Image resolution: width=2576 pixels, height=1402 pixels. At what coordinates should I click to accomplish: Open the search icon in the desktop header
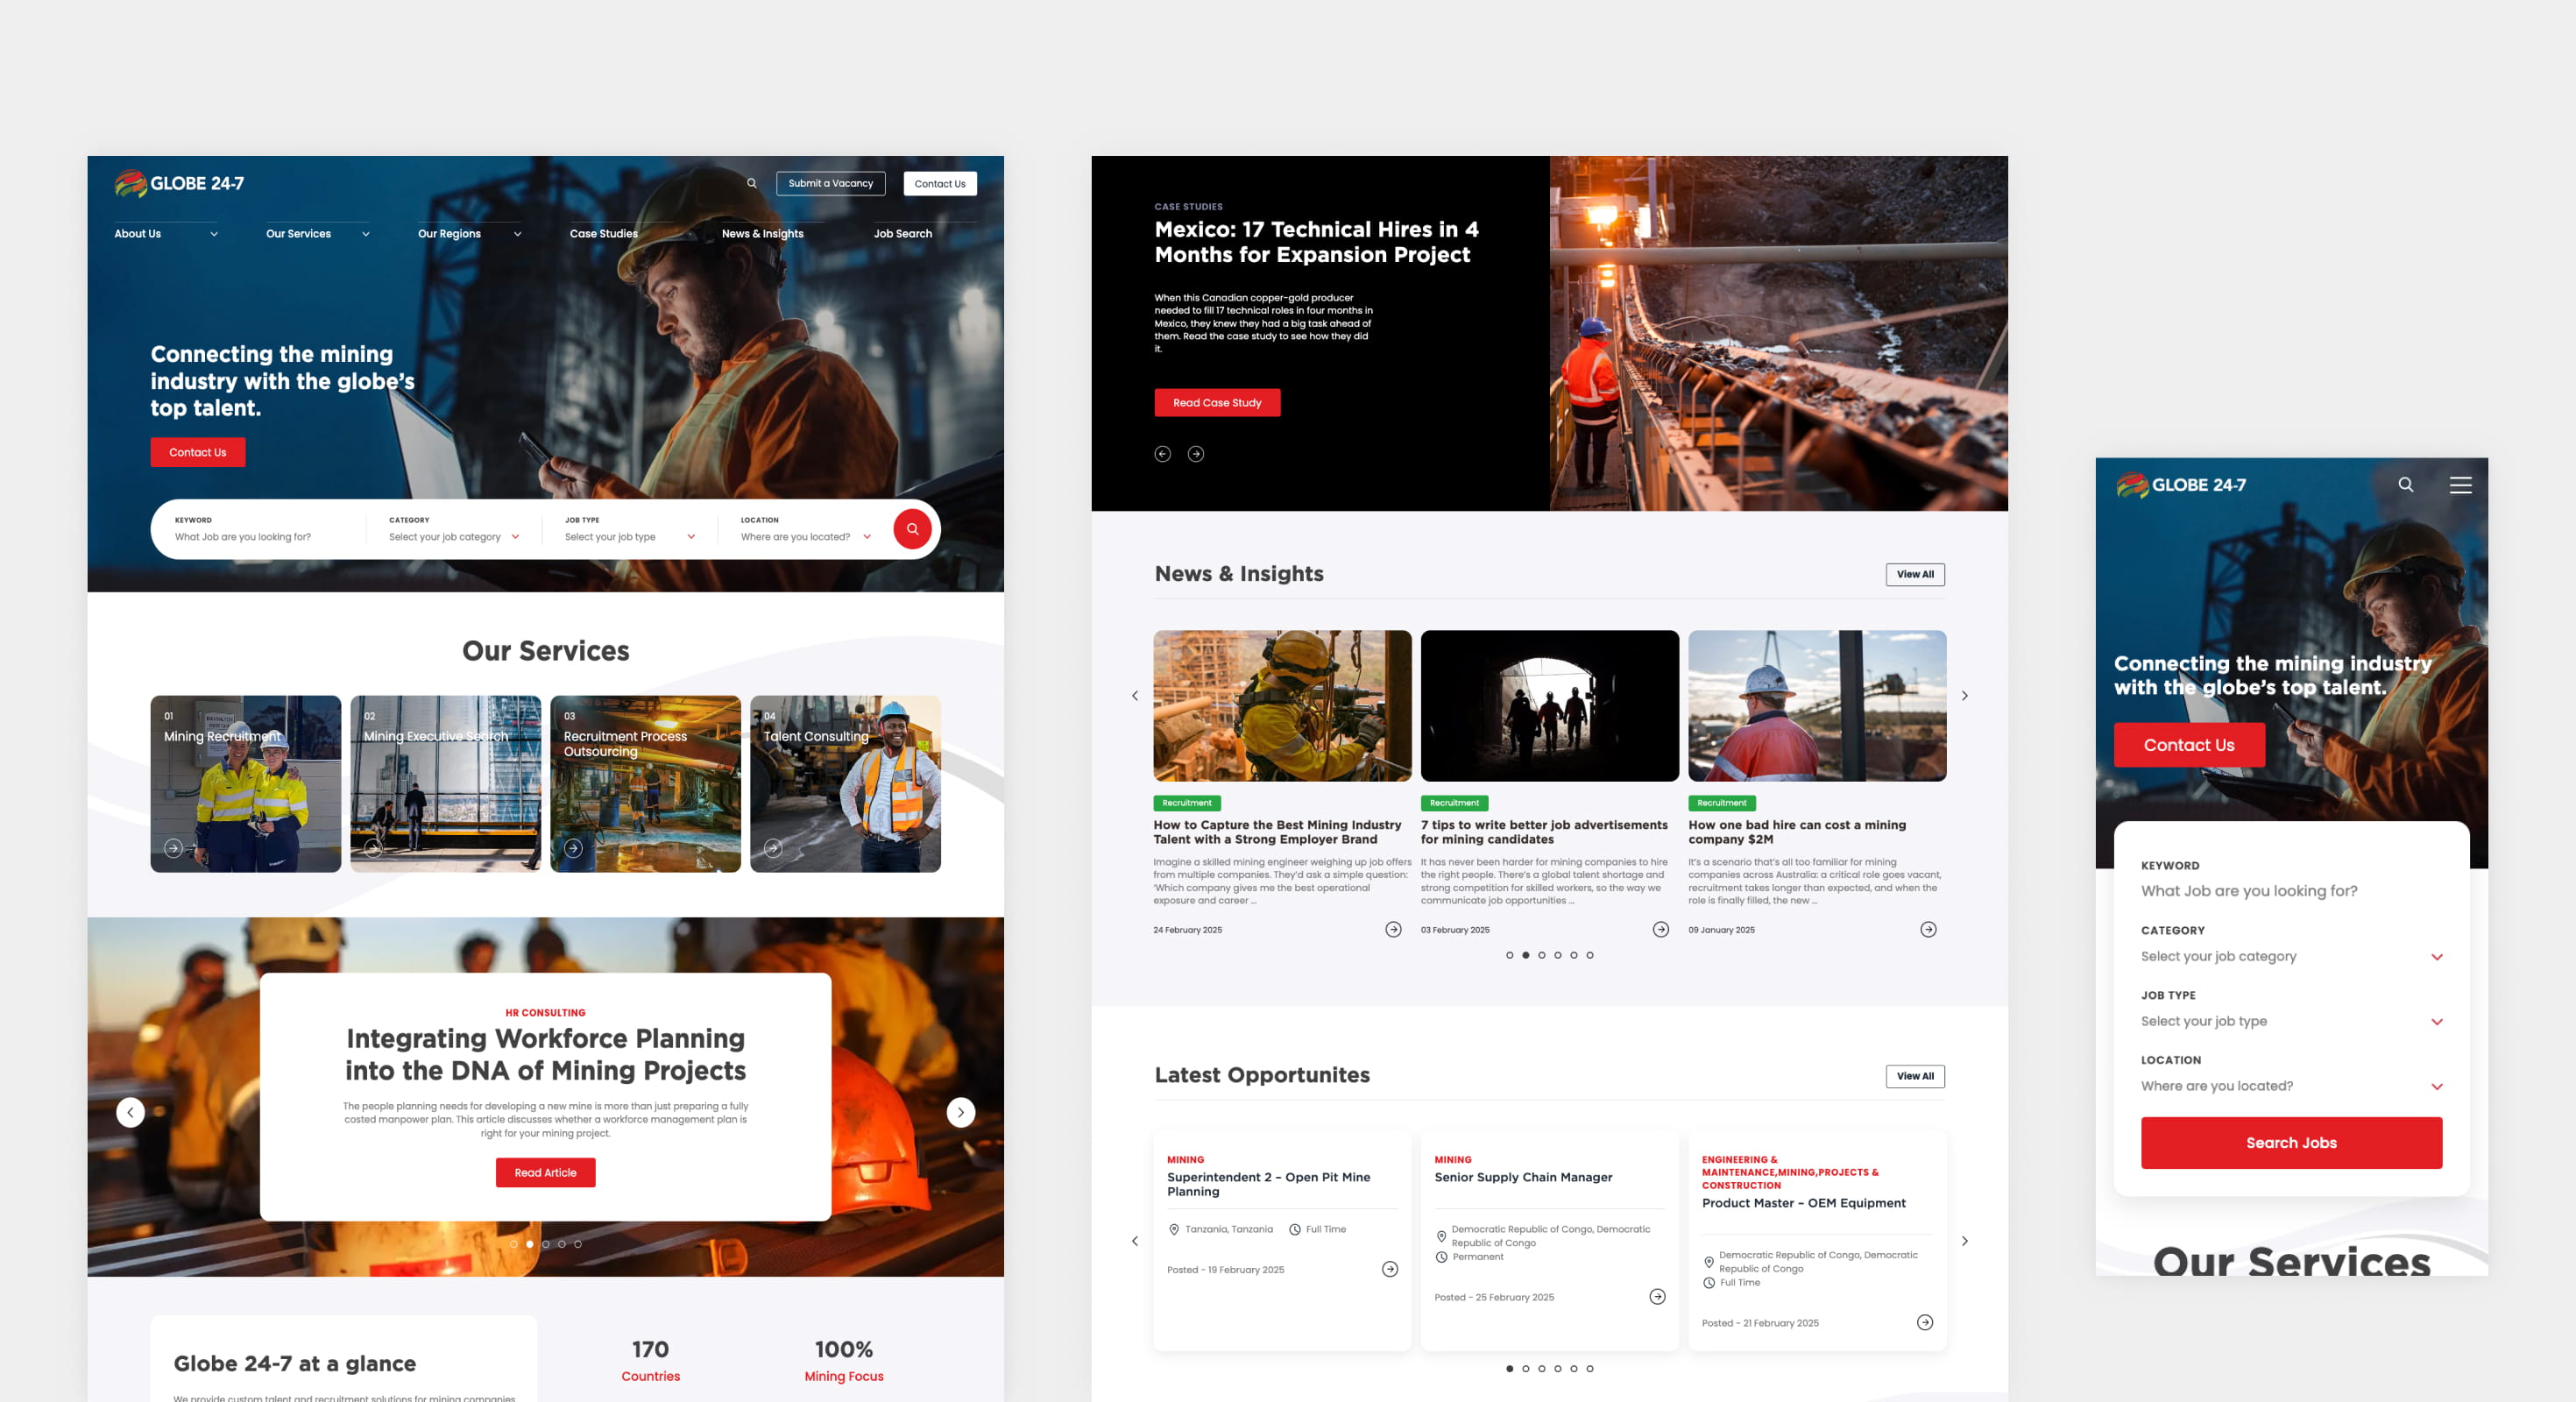tap(752, 183)
